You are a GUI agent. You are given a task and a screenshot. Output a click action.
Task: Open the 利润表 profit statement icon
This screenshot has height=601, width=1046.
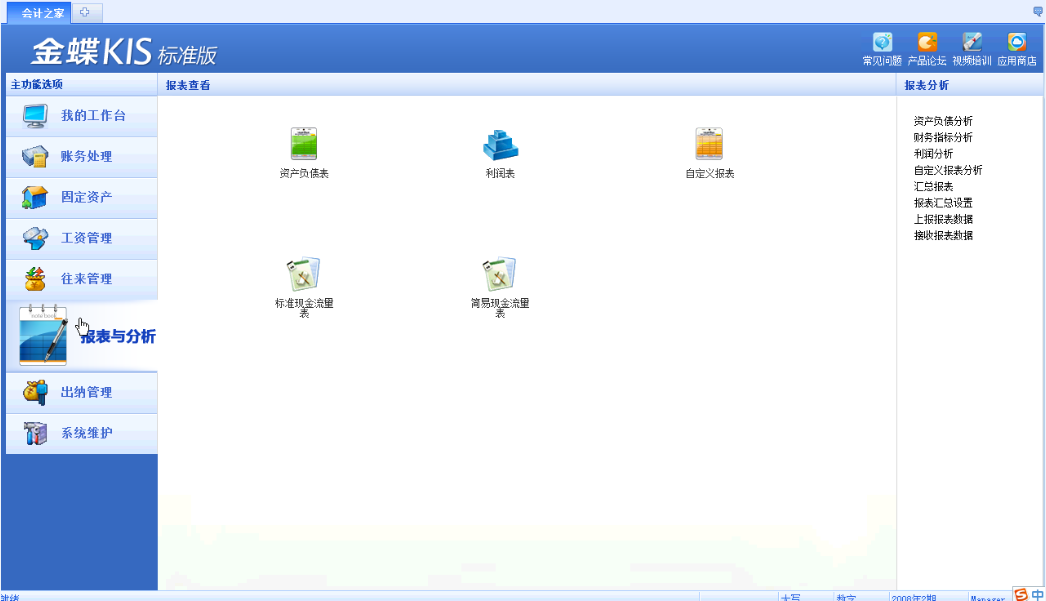tap(500, 144)
